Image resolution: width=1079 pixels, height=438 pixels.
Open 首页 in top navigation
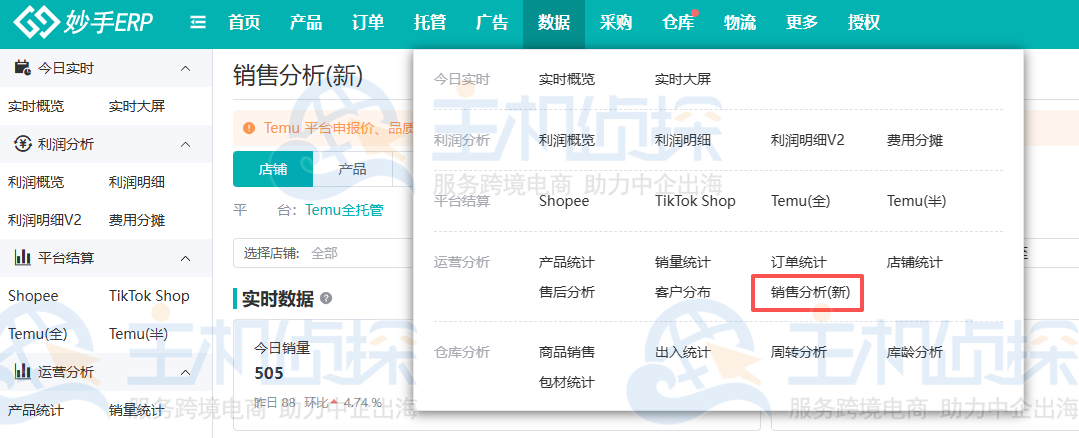[x=244, y=23]
